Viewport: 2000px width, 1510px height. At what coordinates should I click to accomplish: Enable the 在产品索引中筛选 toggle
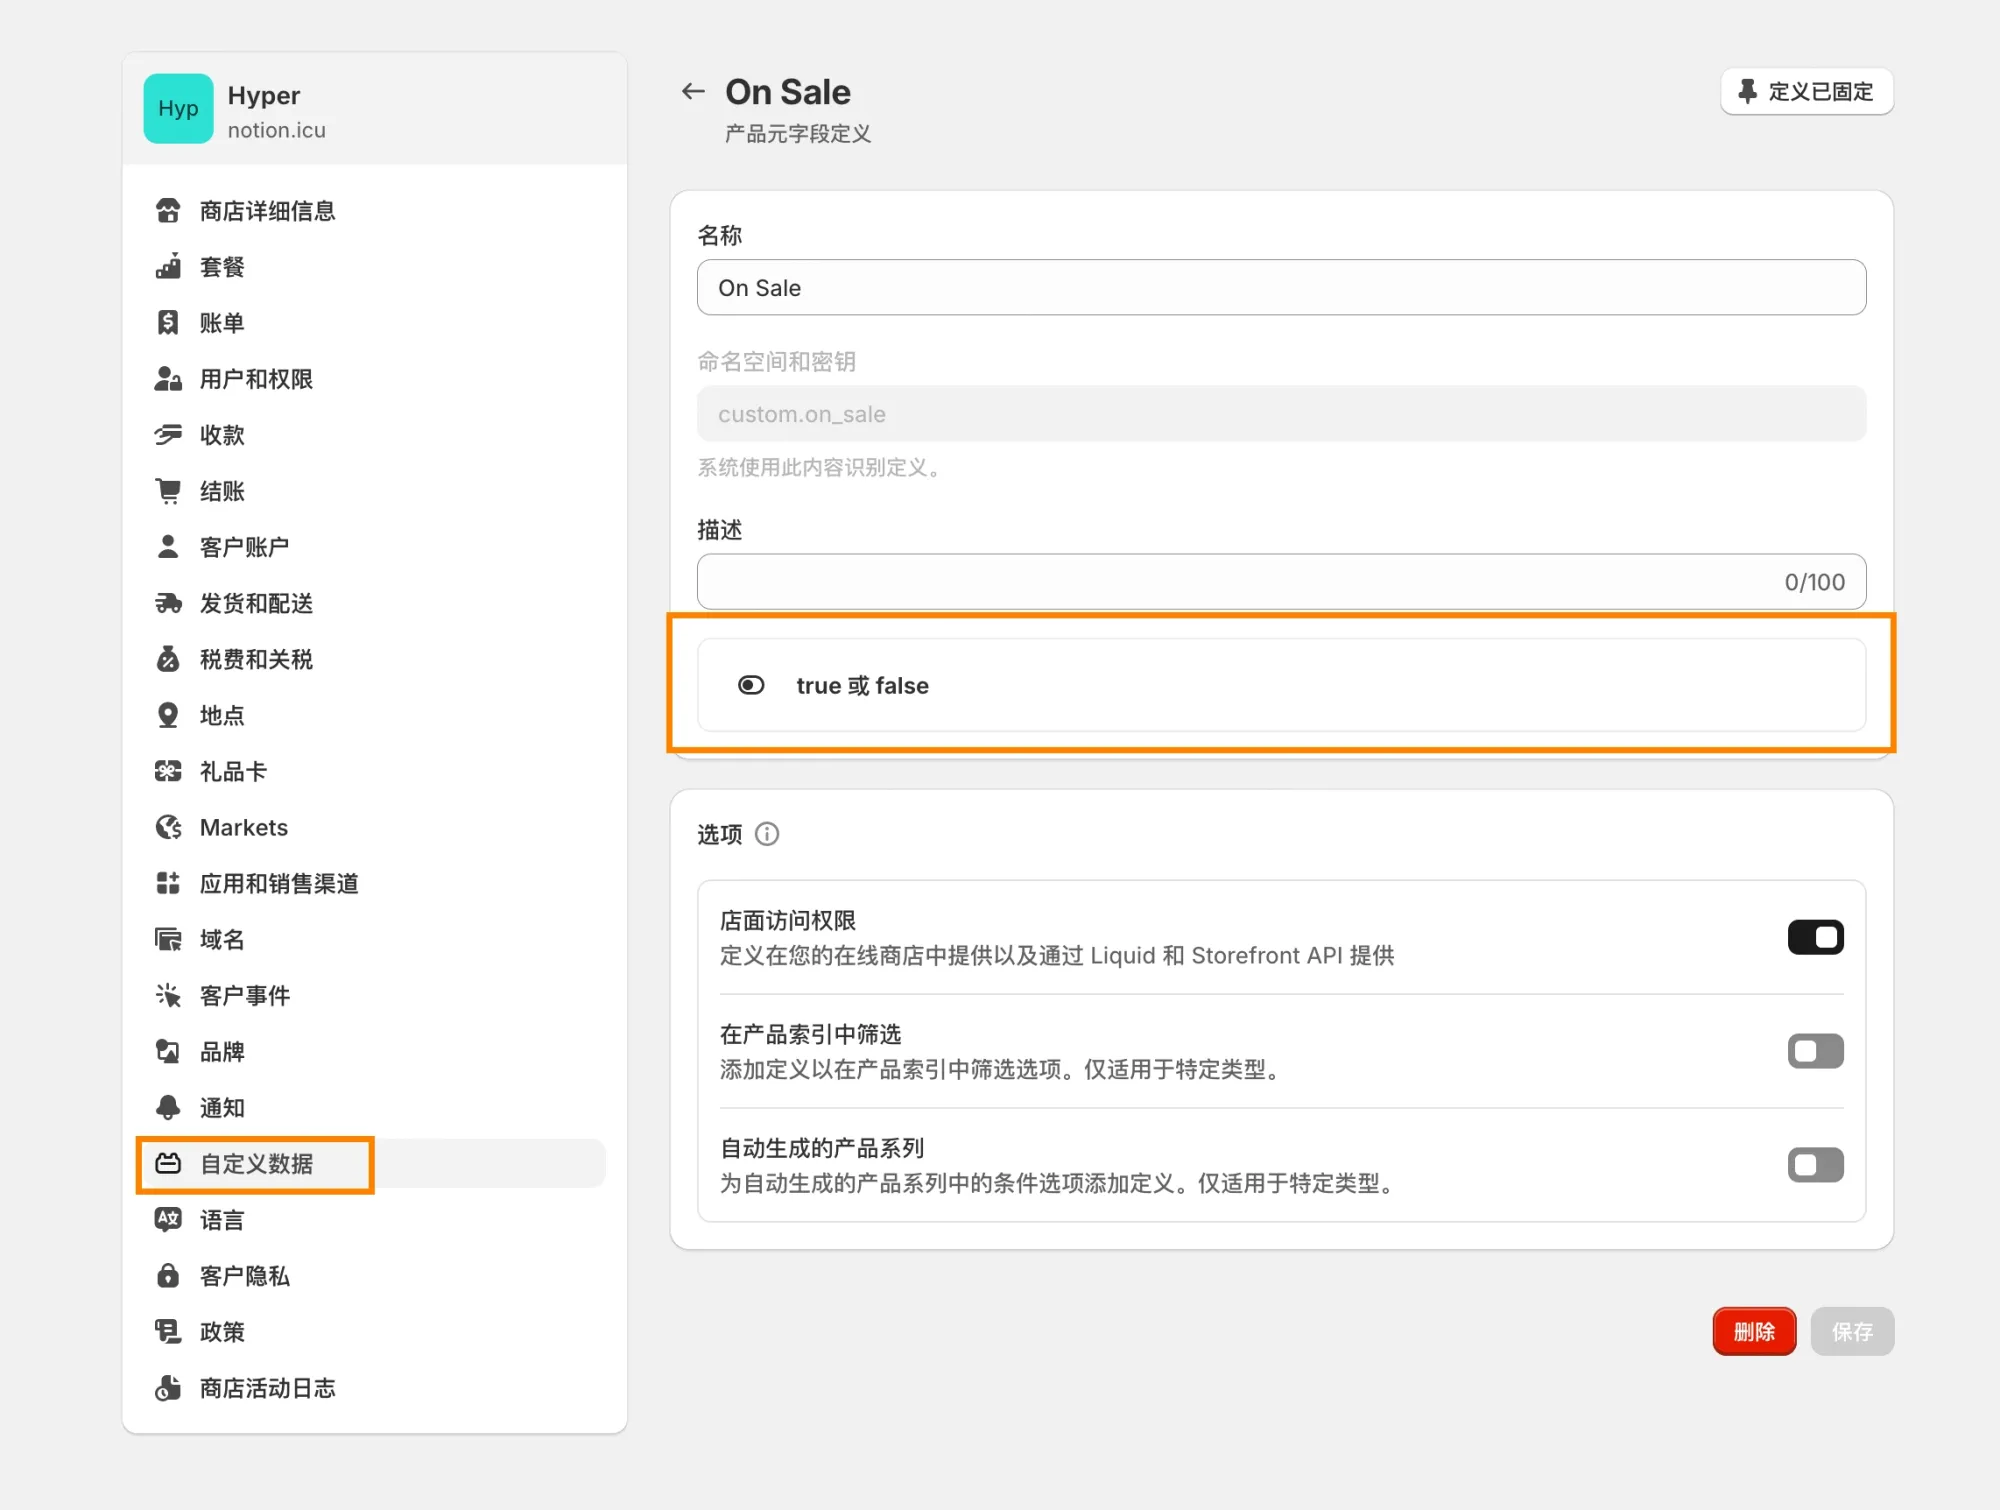pos(1815,1051)
